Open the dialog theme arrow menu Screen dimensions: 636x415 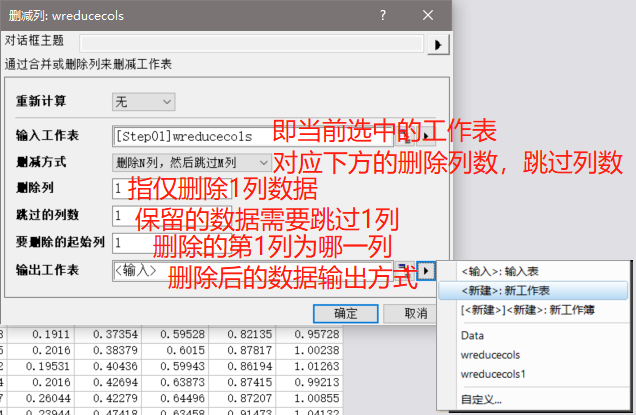438,45
